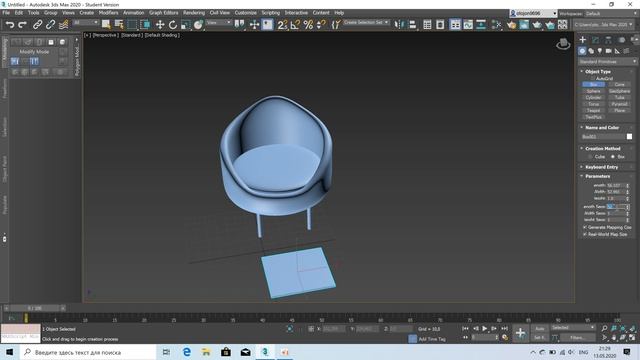Select the Shapes category icon

(x=591, y=51)
